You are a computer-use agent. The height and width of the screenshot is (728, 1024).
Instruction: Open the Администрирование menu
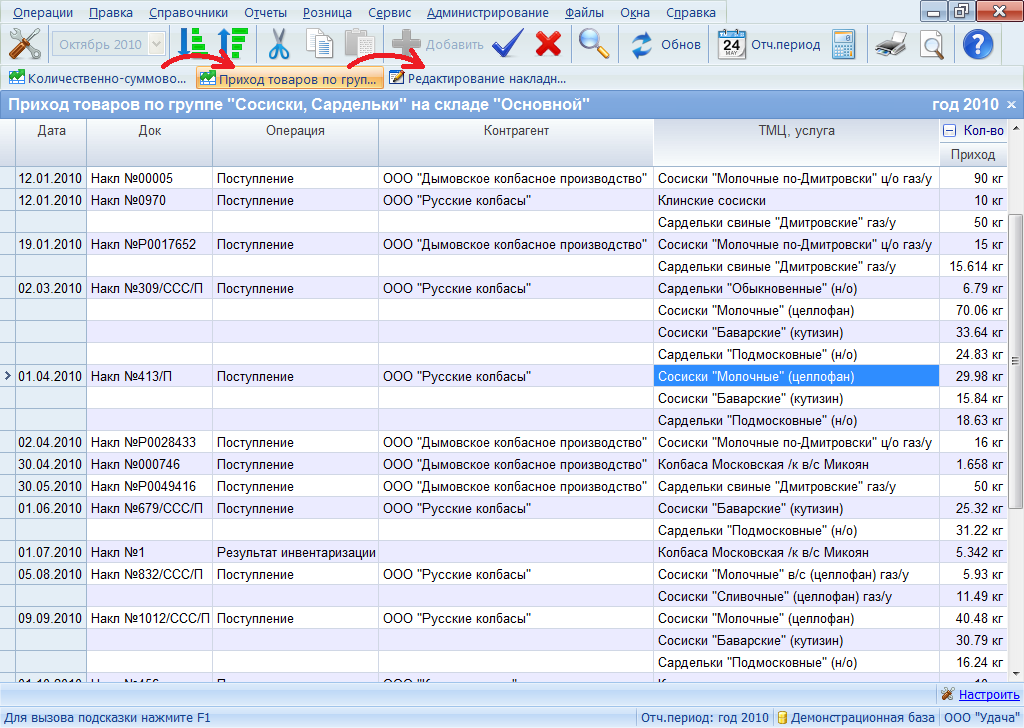point(487,13)
